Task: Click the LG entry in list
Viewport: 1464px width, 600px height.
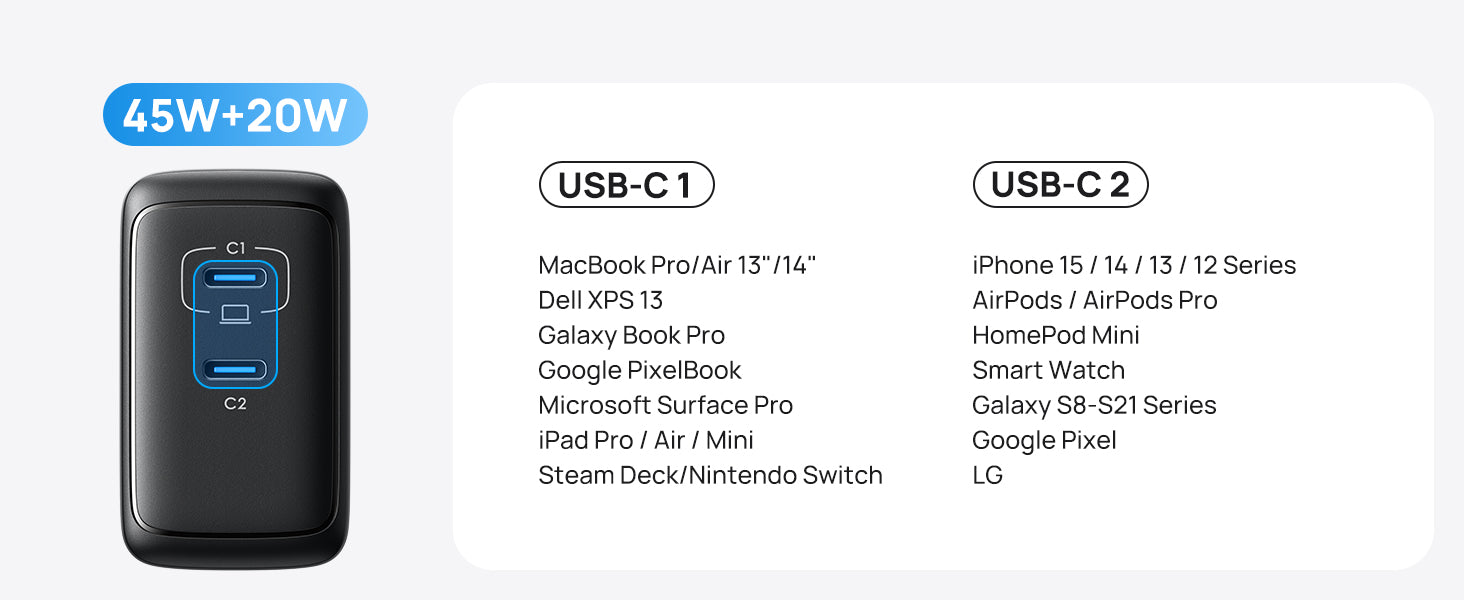Action: point(987,475)
